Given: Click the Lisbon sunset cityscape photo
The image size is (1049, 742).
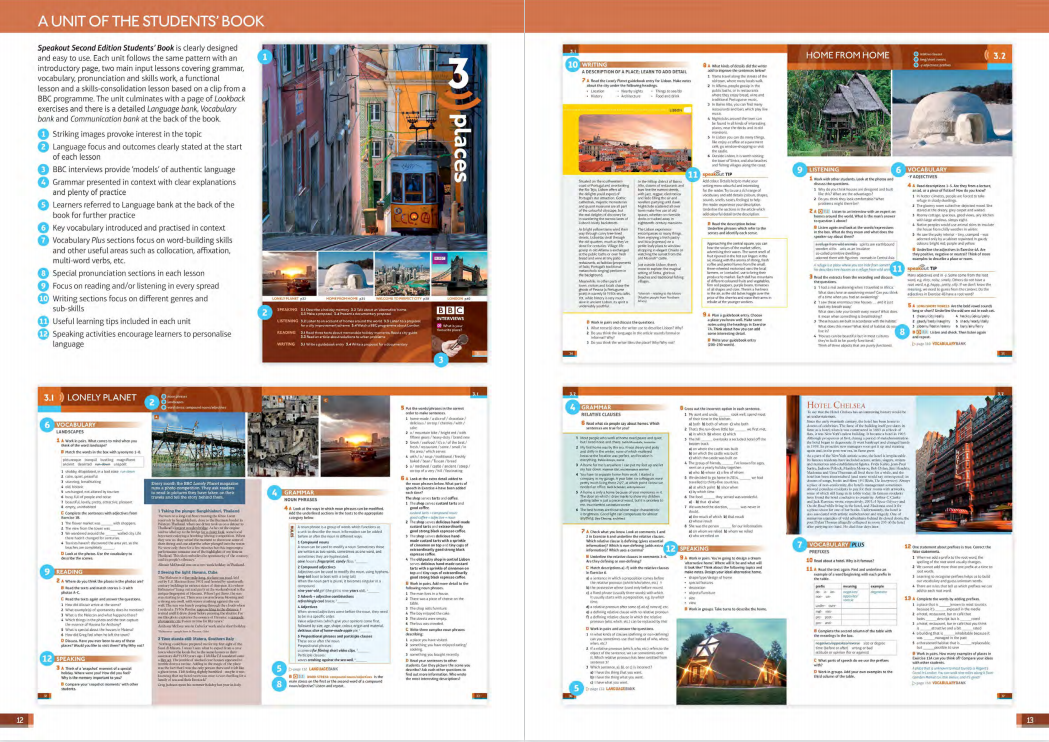Looking at the screenshot, I should click(x=635, y=144).
